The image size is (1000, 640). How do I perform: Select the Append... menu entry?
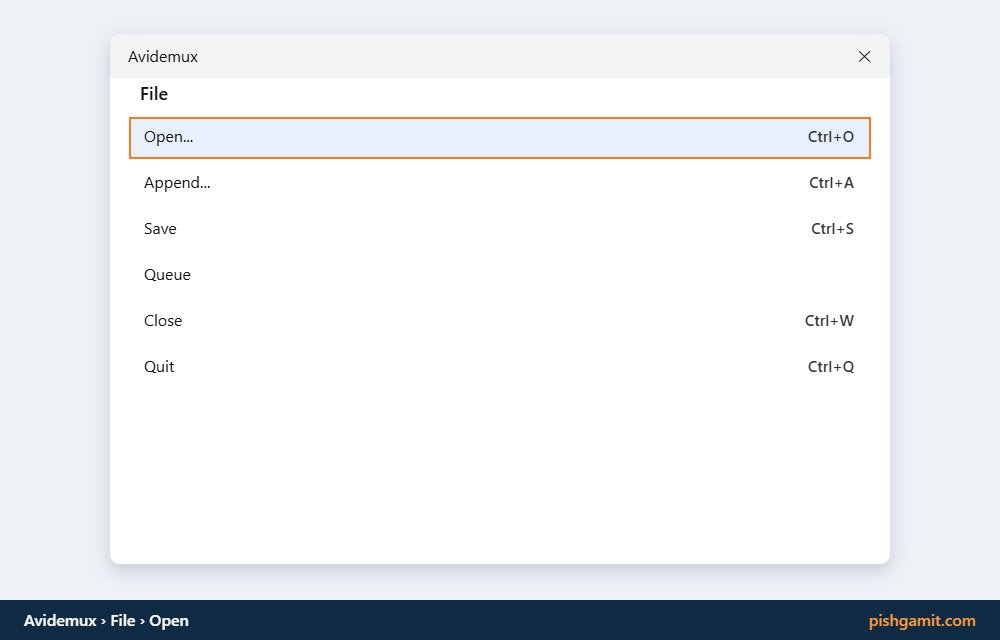click(x=499, y=183)
